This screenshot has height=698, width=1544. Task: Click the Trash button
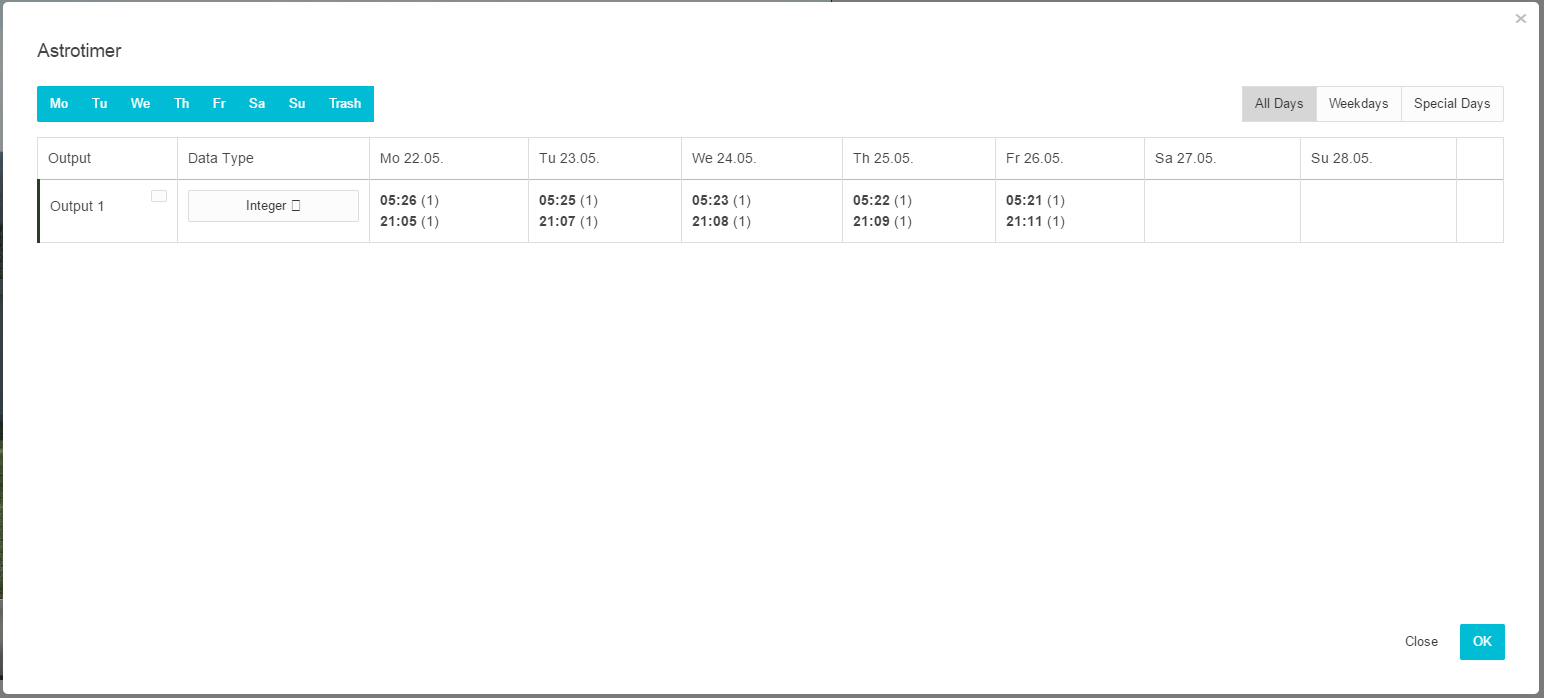click(345, 104)
